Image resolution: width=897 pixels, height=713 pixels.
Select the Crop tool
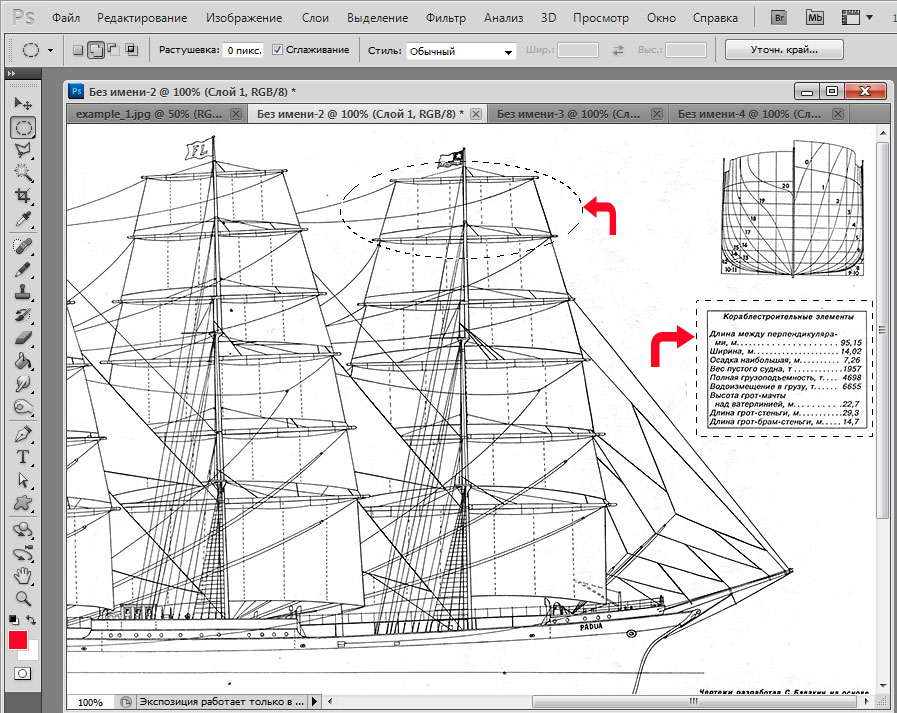click(22, 196)
